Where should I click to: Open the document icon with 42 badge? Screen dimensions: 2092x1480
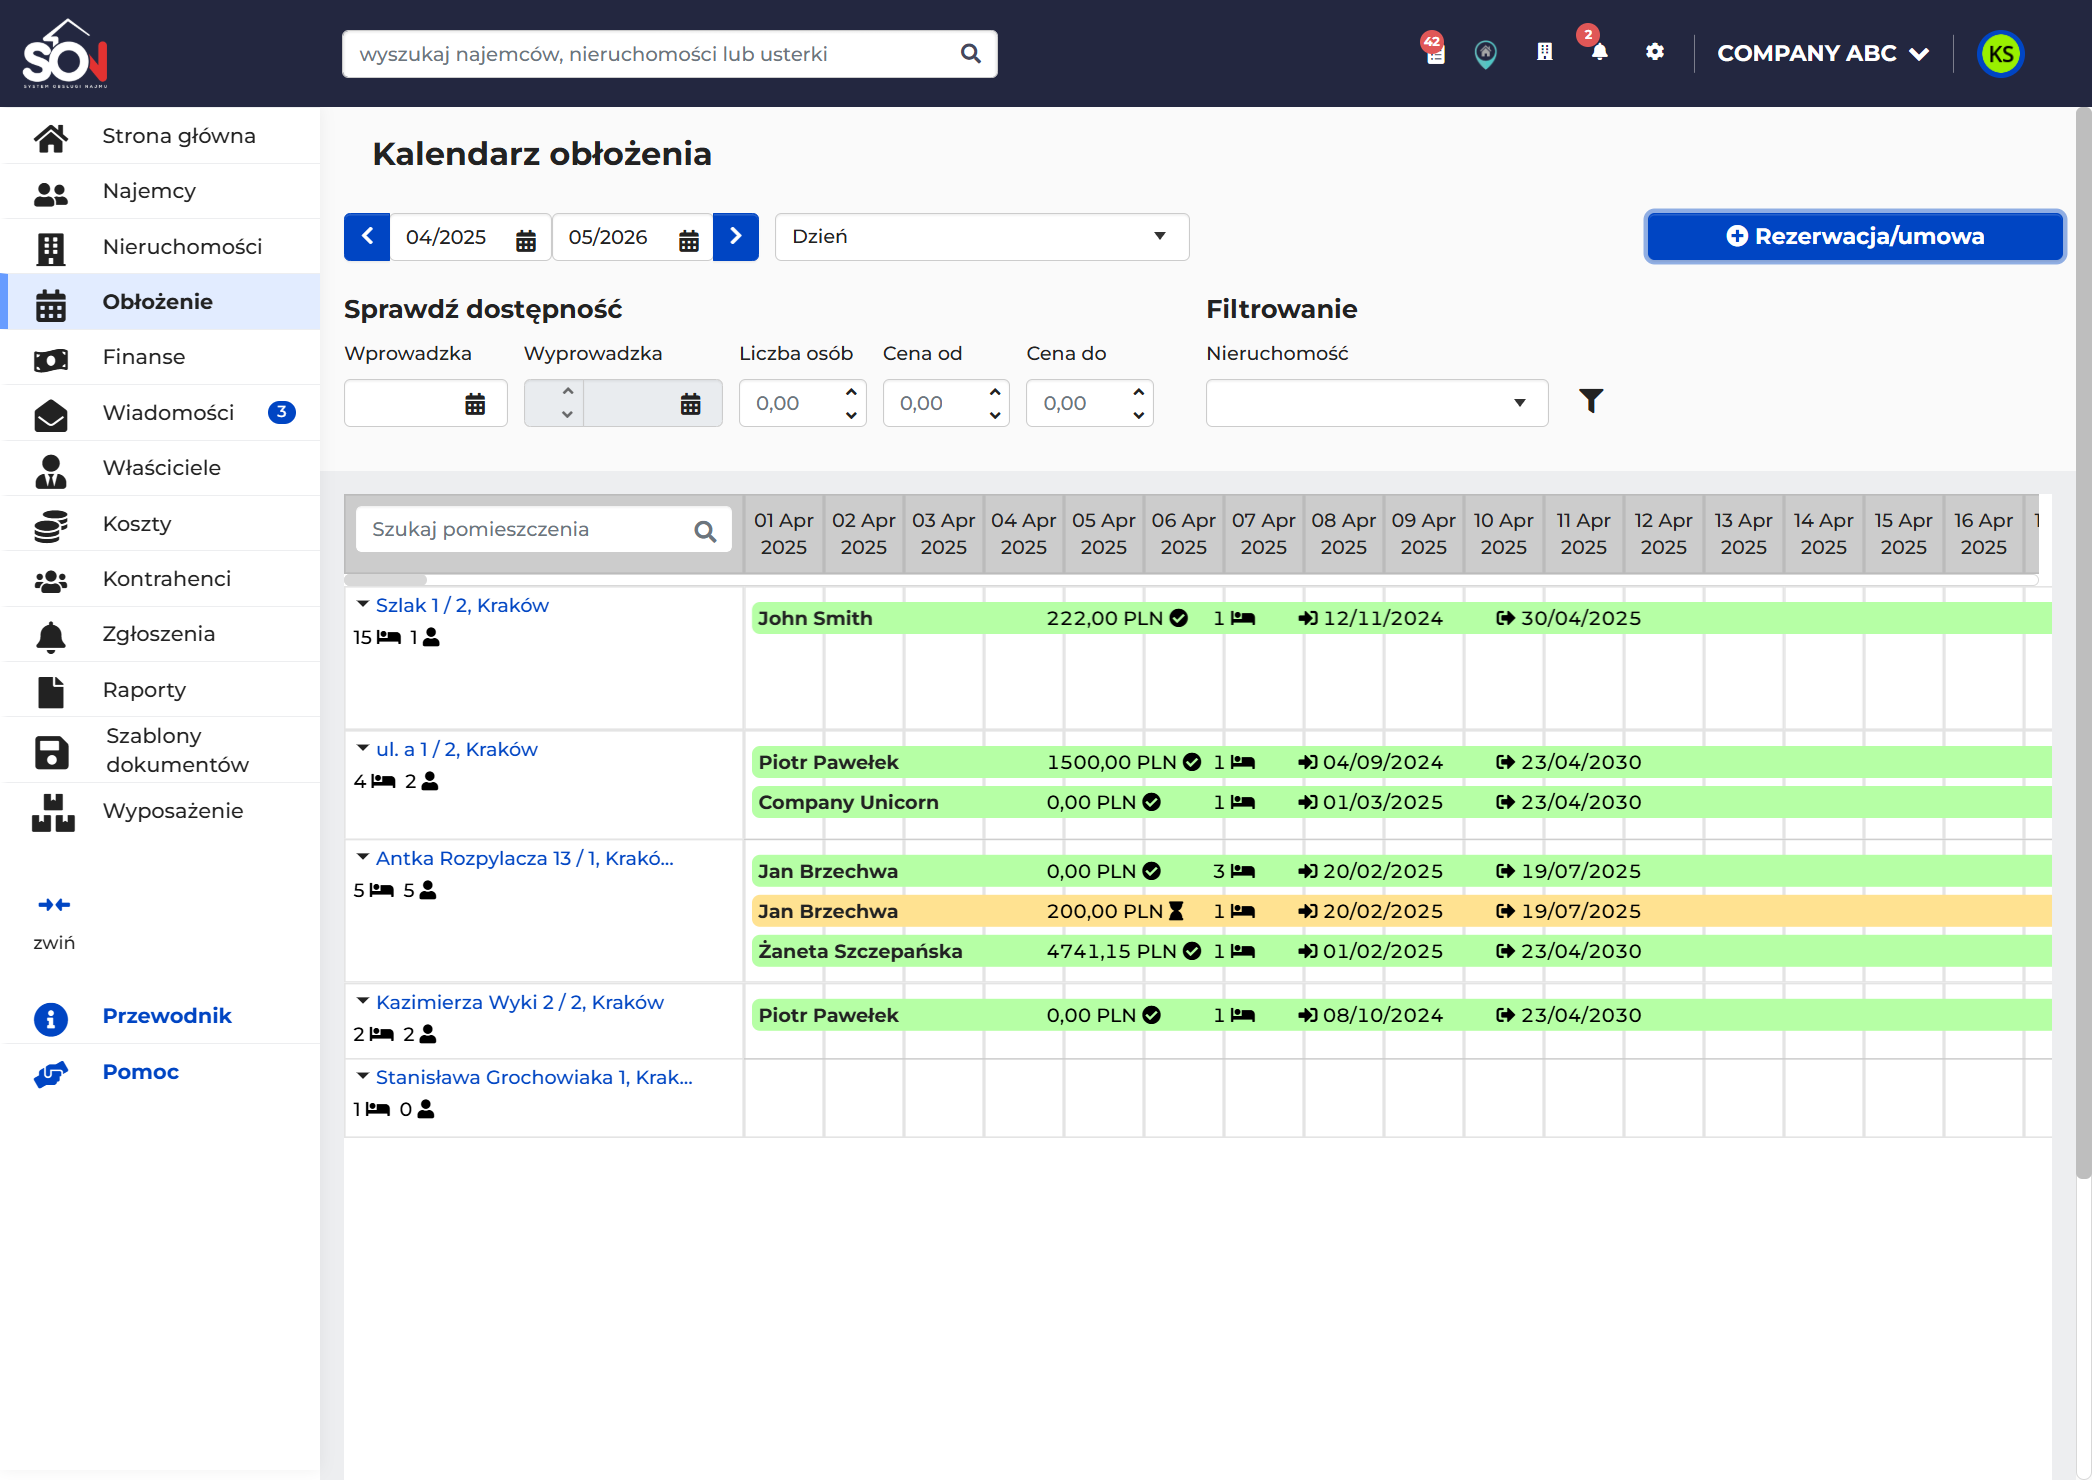(x=1435, y=50)
